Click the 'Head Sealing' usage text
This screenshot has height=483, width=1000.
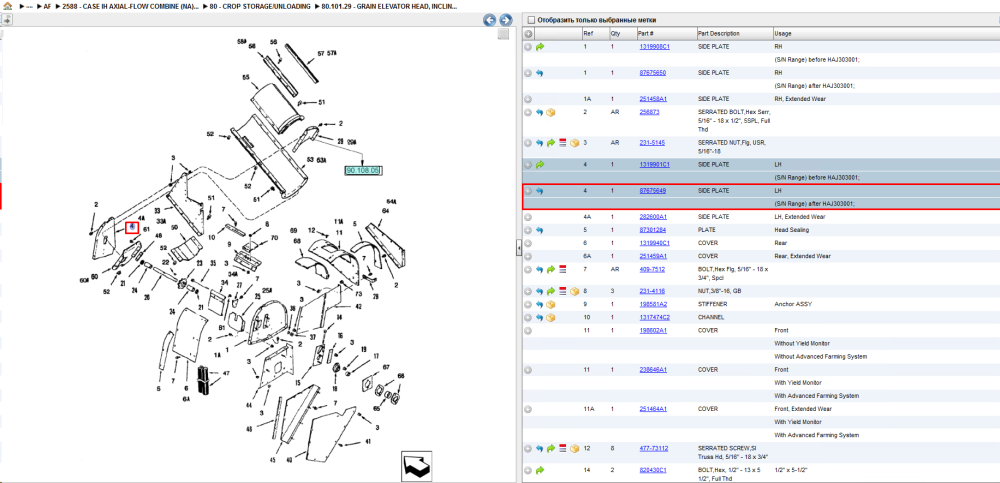pos(790,230)
